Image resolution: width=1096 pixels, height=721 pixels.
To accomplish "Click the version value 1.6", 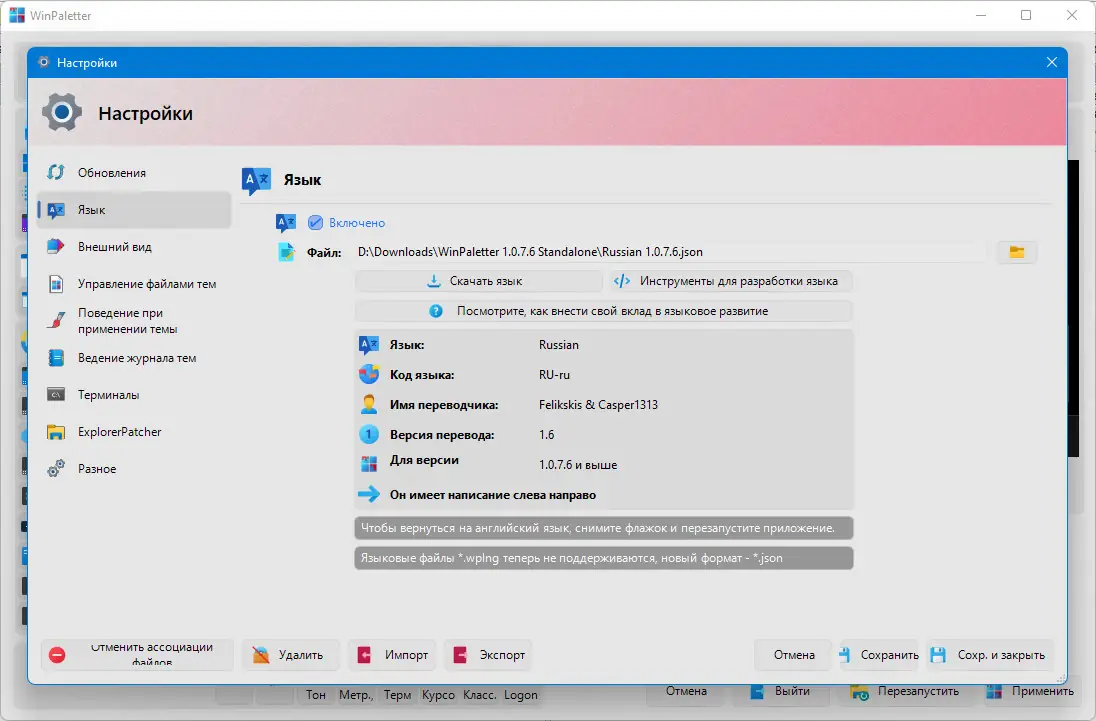I will pyautogui.click(x=547, y=435).
